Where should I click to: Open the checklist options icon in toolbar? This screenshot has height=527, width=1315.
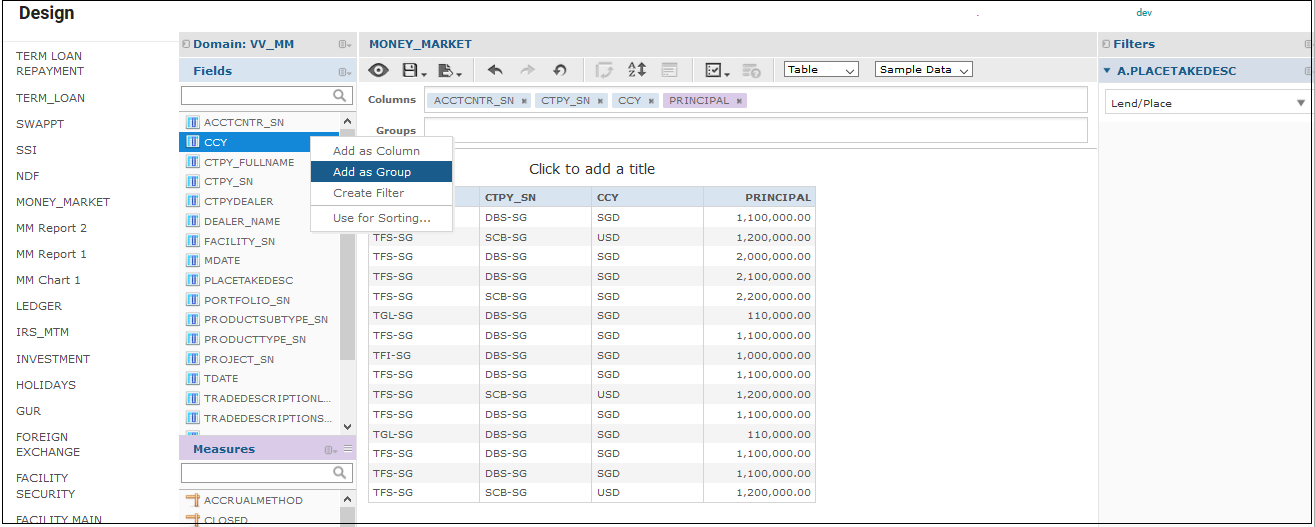click(x=716, y=70)
